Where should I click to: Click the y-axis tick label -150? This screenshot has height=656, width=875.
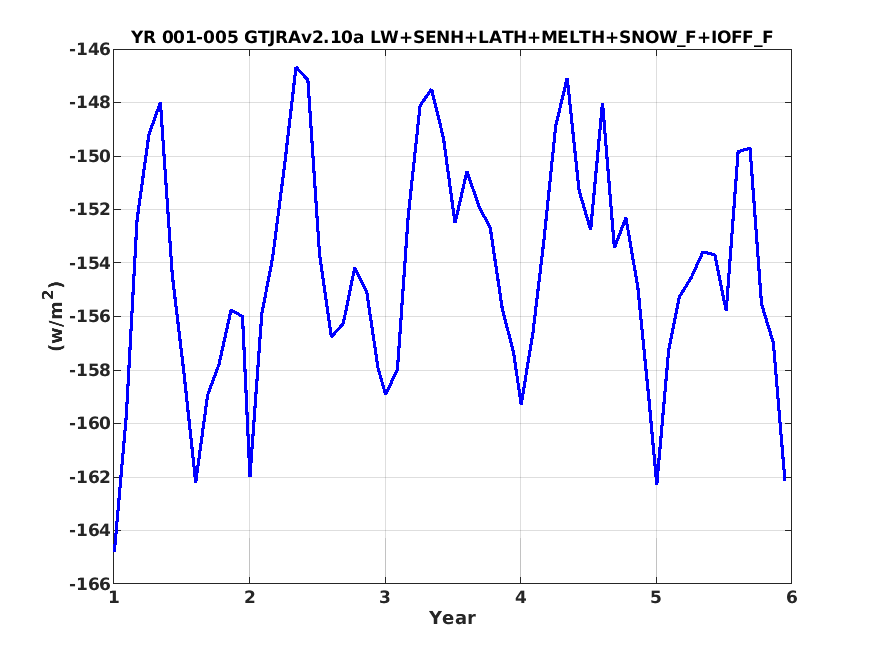90,156
